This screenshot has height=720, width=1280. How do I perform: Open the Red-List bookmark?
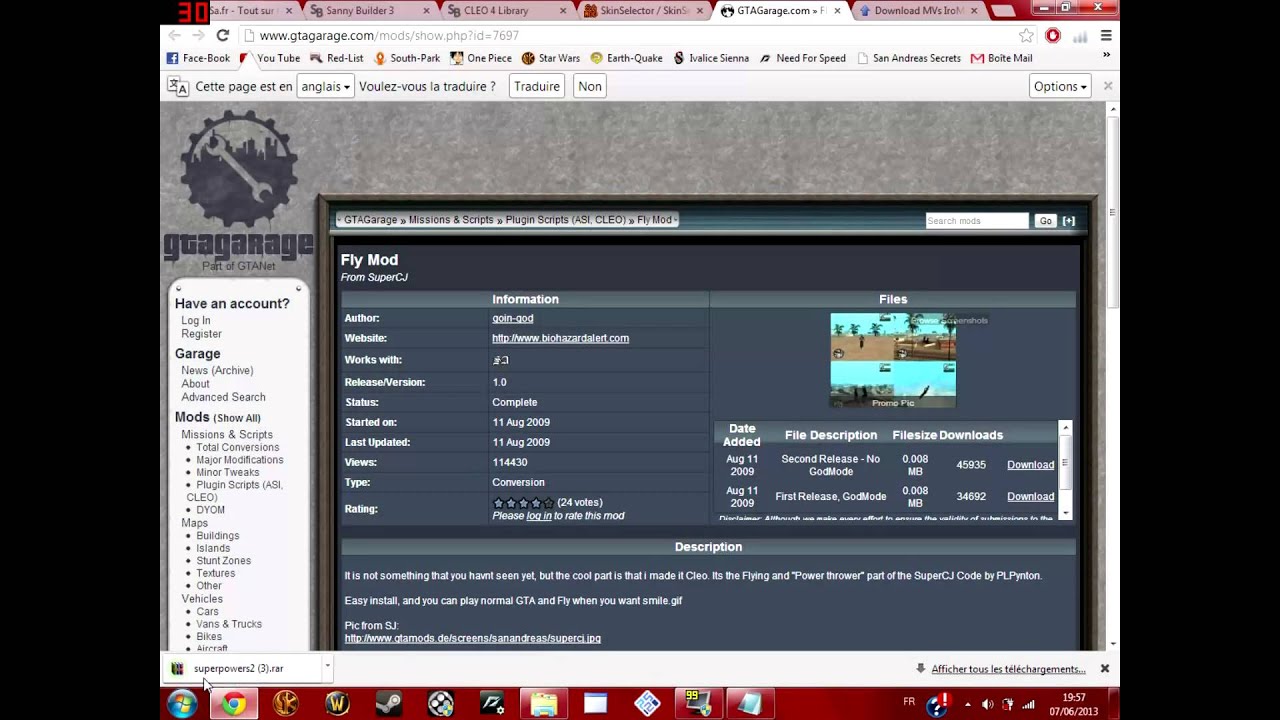pos(336,58)
